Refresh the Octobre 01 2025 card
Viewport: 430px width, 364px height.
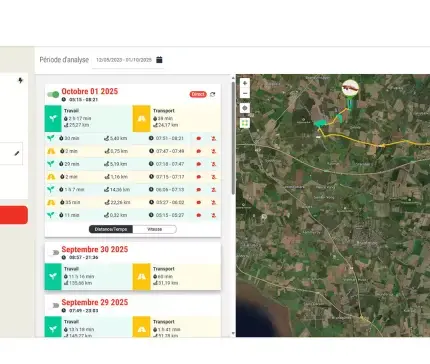coord(213,94)
